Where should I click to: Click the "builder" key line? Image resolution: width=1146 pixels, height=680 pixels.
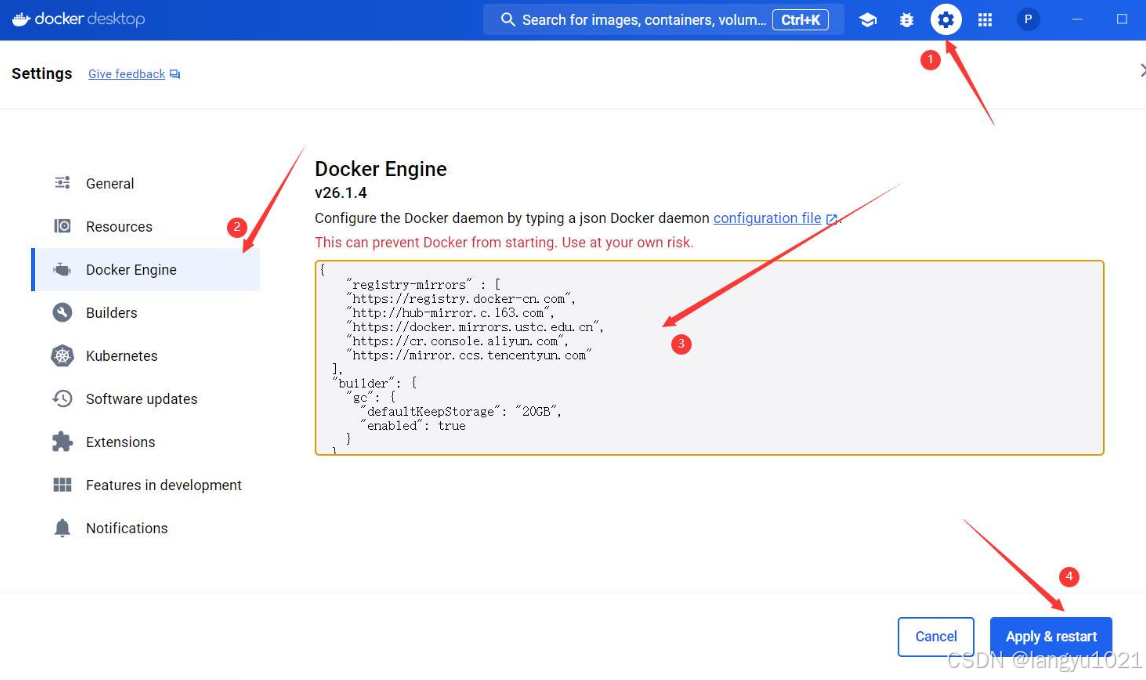point(374,383)
